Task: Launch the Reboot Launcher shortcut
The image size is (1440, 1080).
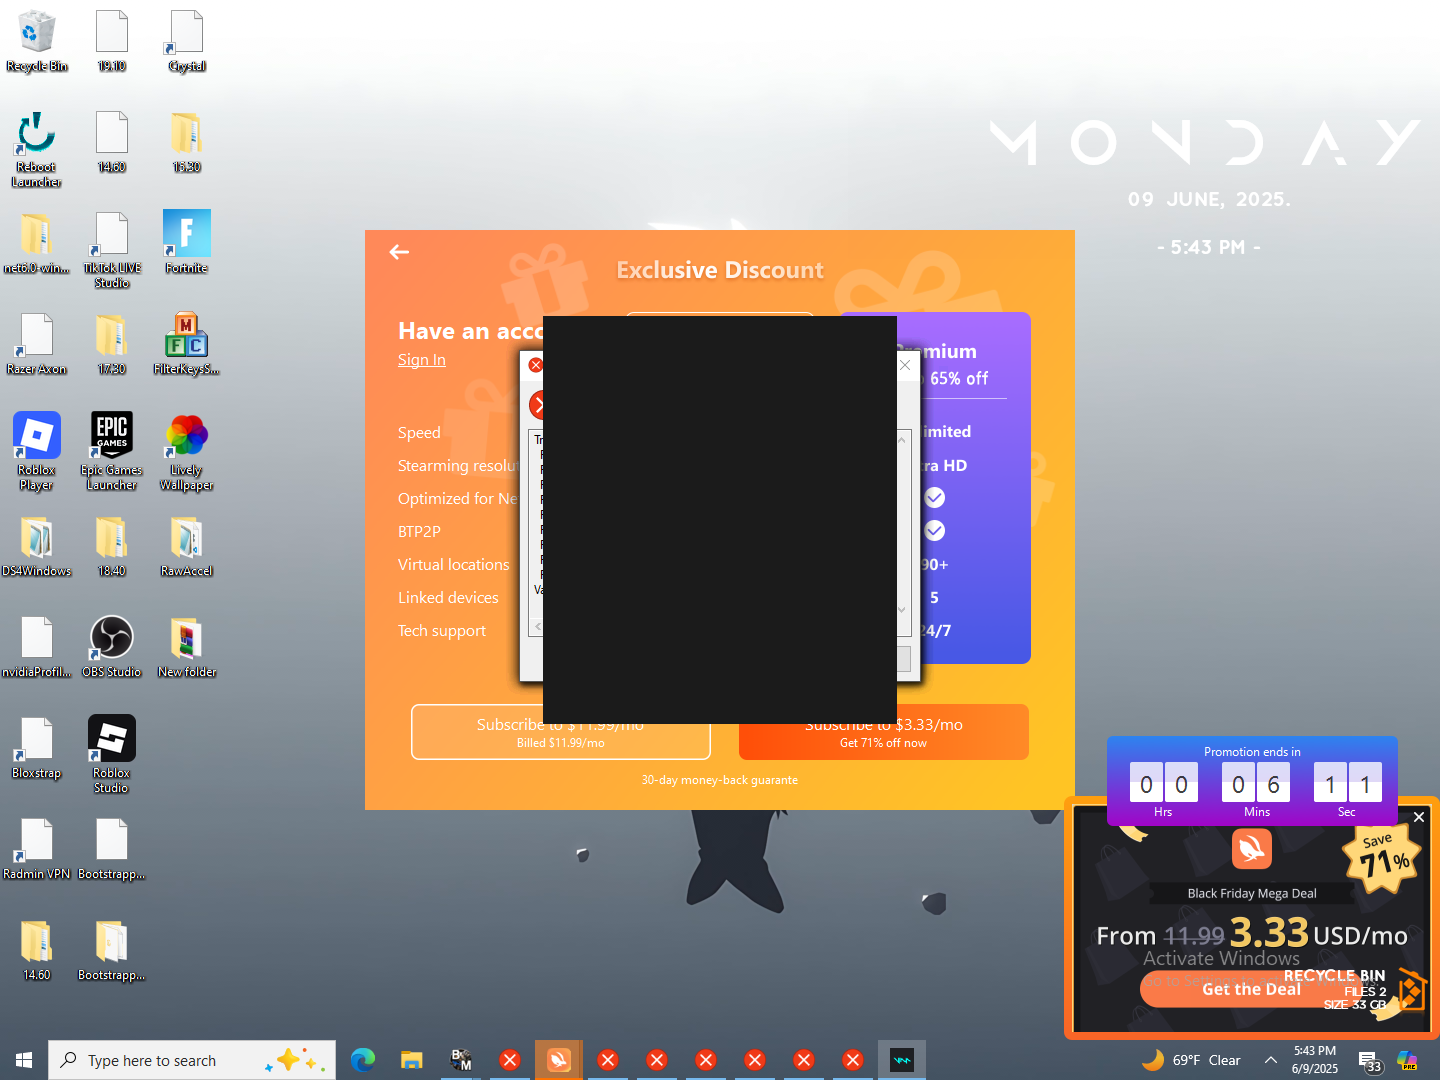Action: tap(37, 150)
